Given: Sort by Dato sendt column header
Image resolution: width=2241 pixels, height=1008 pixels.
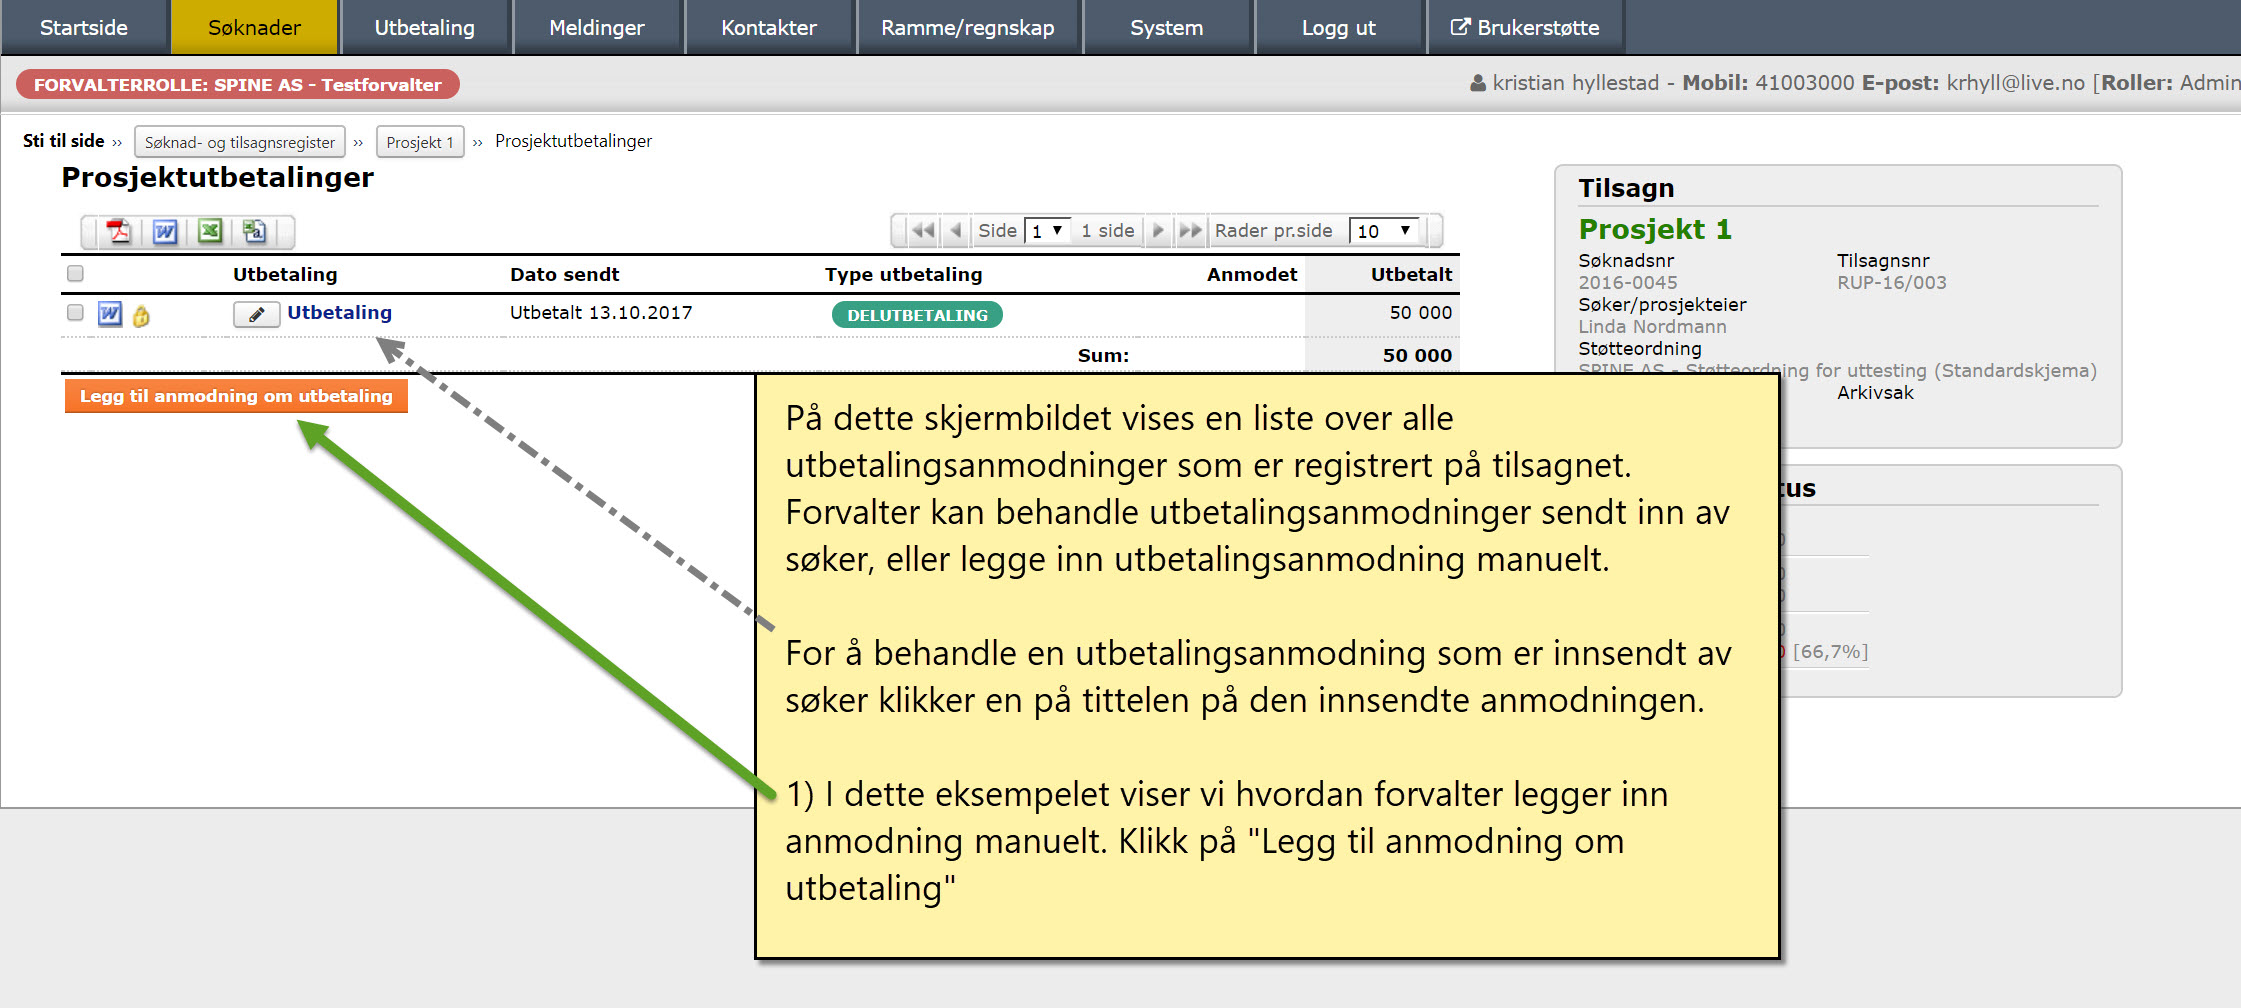Looking at the screenshot, I should (x=565, y=274).
